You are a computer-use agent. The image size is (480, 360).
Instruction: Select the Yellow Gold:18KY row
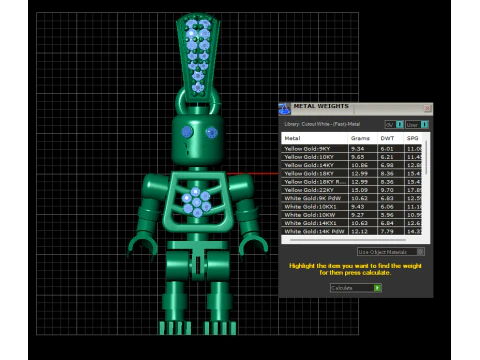[x=352, y=173]
